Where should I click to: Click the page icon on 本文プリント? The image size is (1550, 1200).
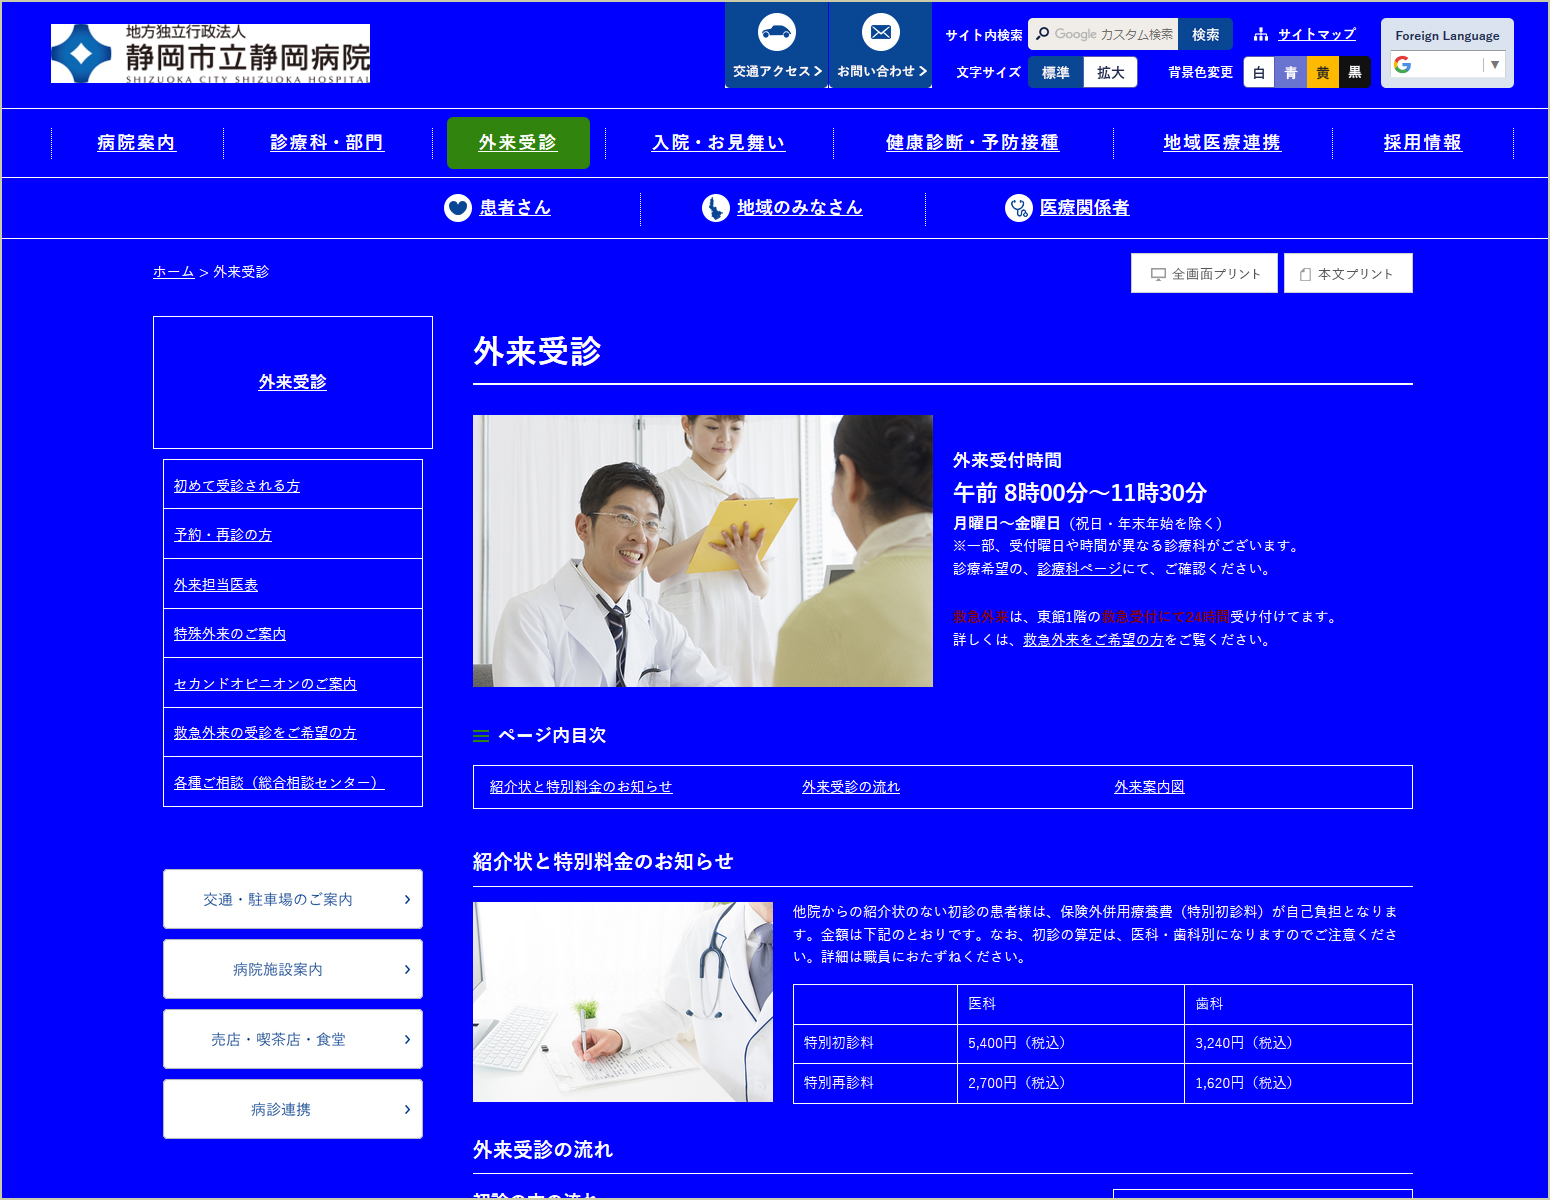[x=1305, y=274]
